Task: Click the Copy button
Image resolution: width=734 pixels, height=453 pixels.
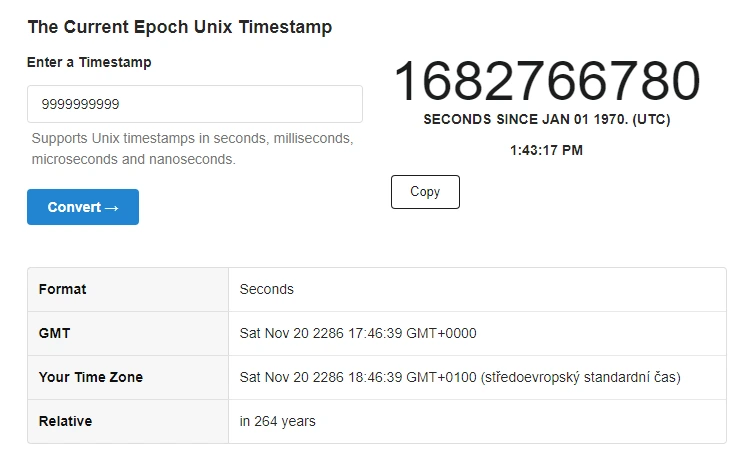Action: (x=425, y=192)
